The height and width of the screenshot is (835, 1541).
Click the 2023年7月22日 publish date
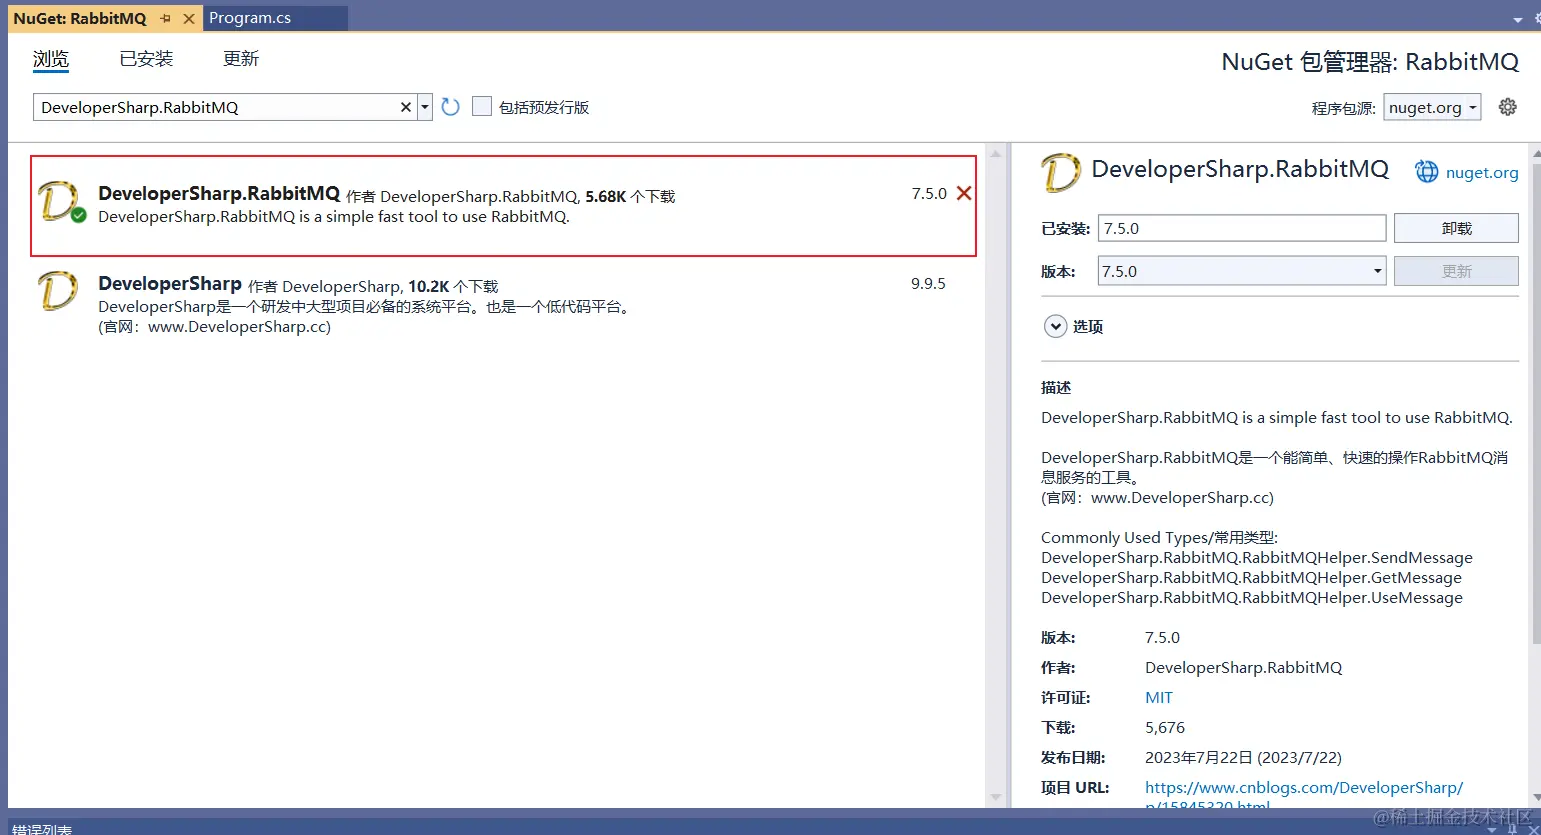[1243, 758]
